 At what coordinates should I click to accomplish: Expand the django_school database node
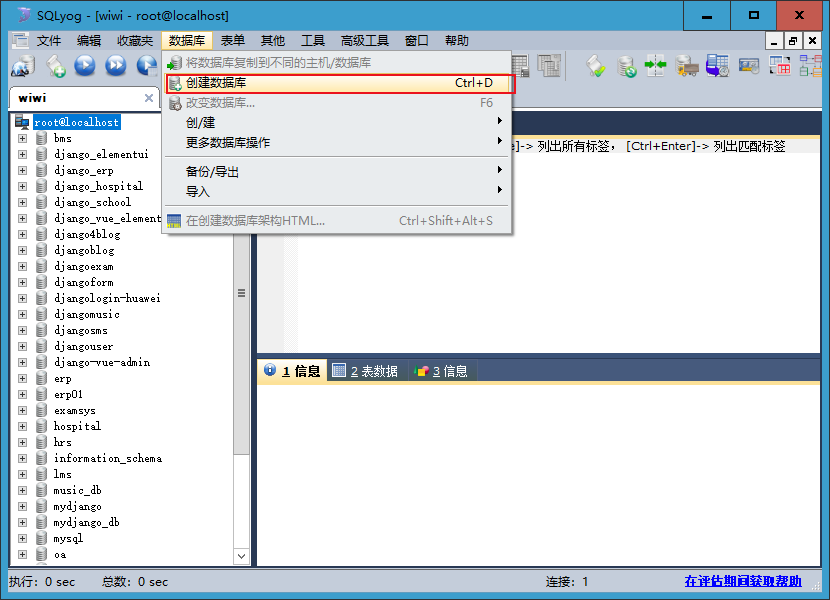tap(22, 202)
